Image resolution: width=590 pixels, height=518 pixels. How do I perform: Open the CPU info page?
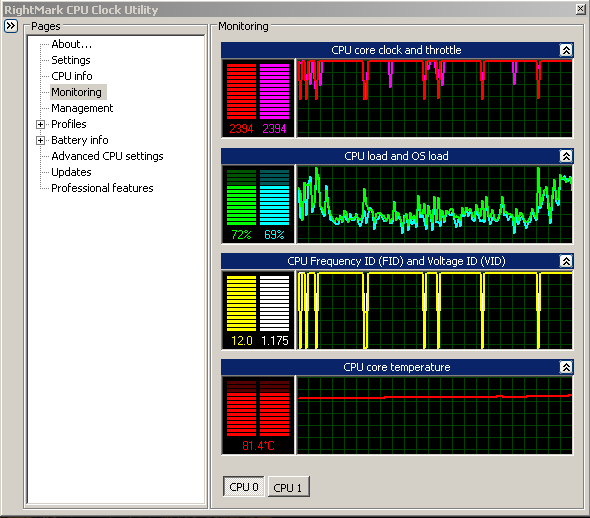(72, 76)
